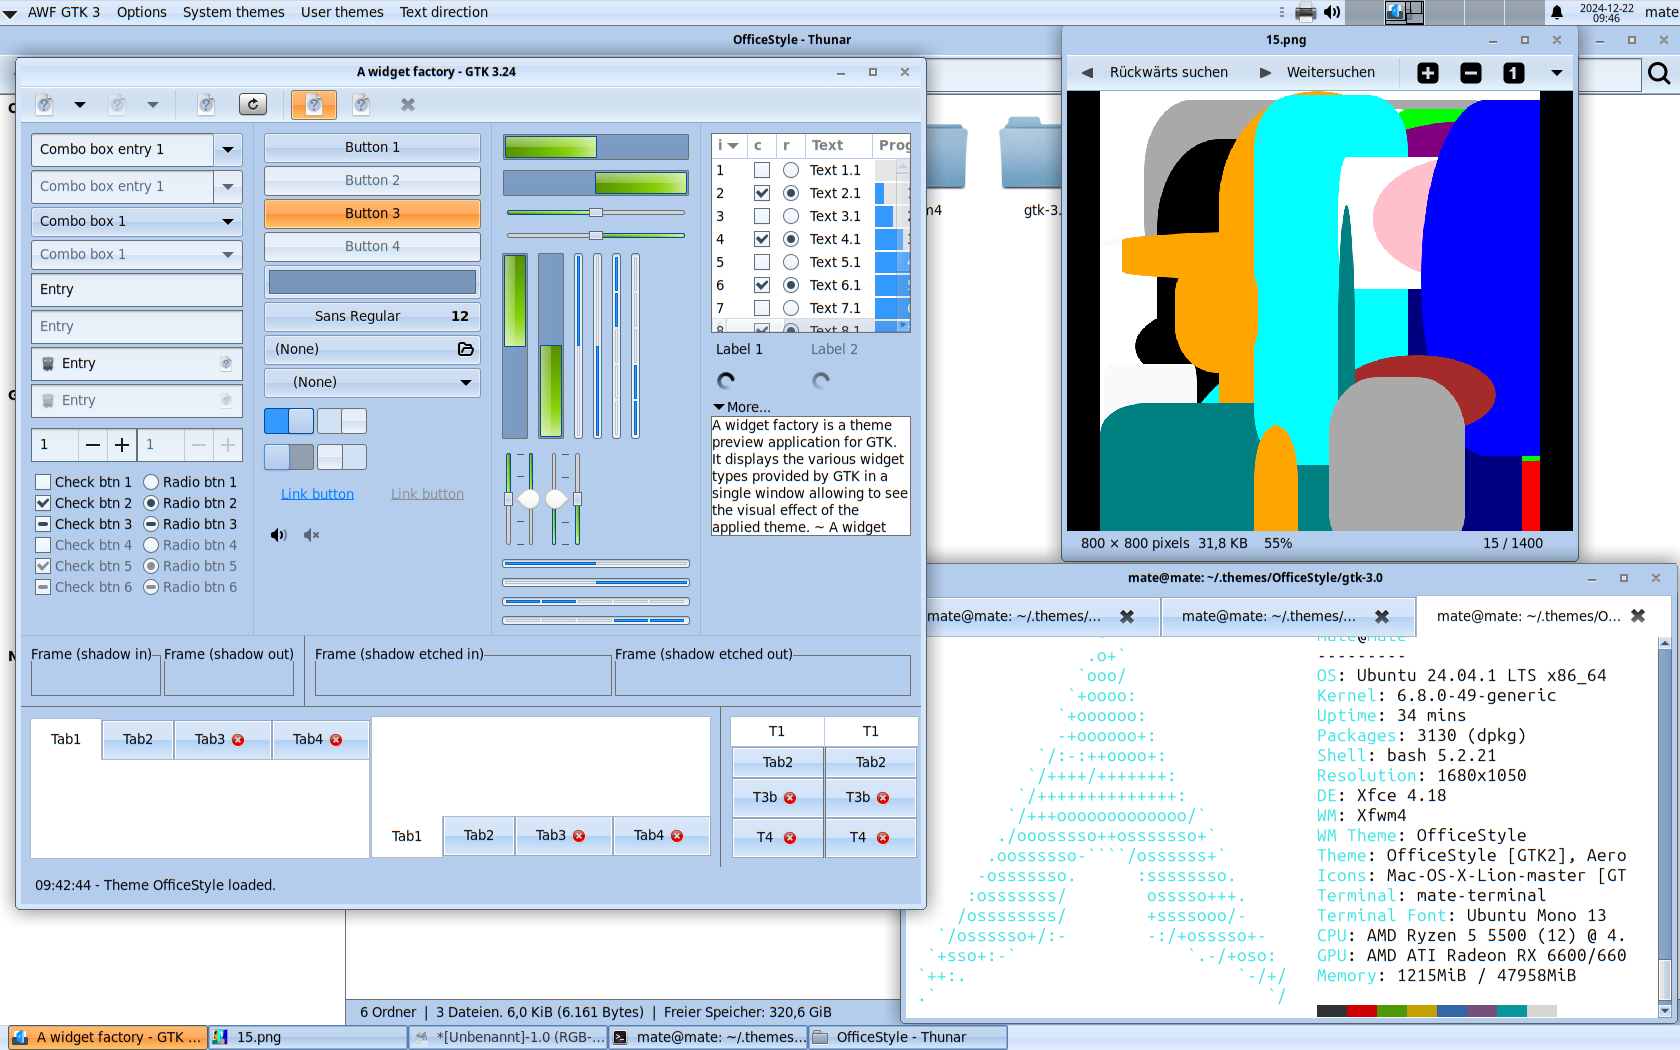Click the enabled Link button

point(317,493)
